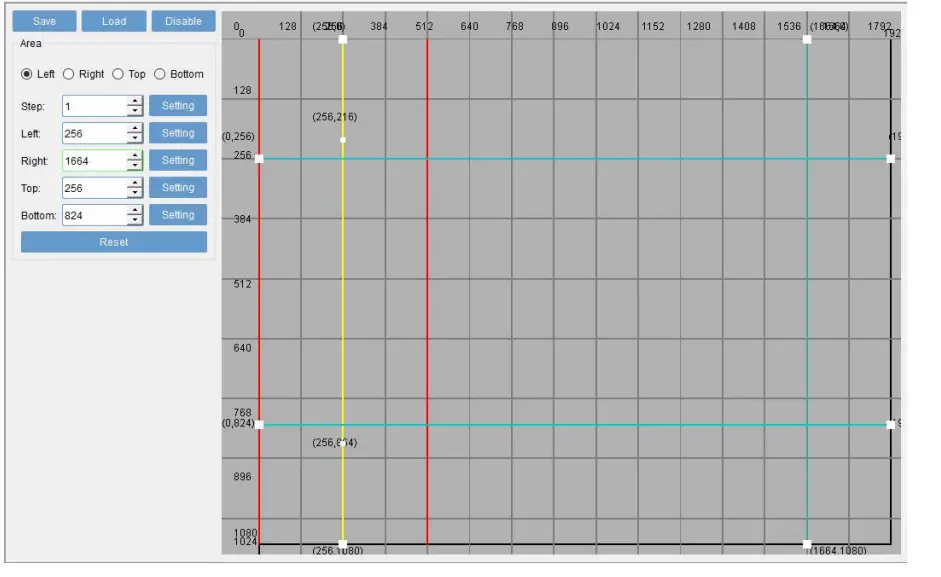
Task: Click the Setting button beside Step
Action: tap(178, 107)
